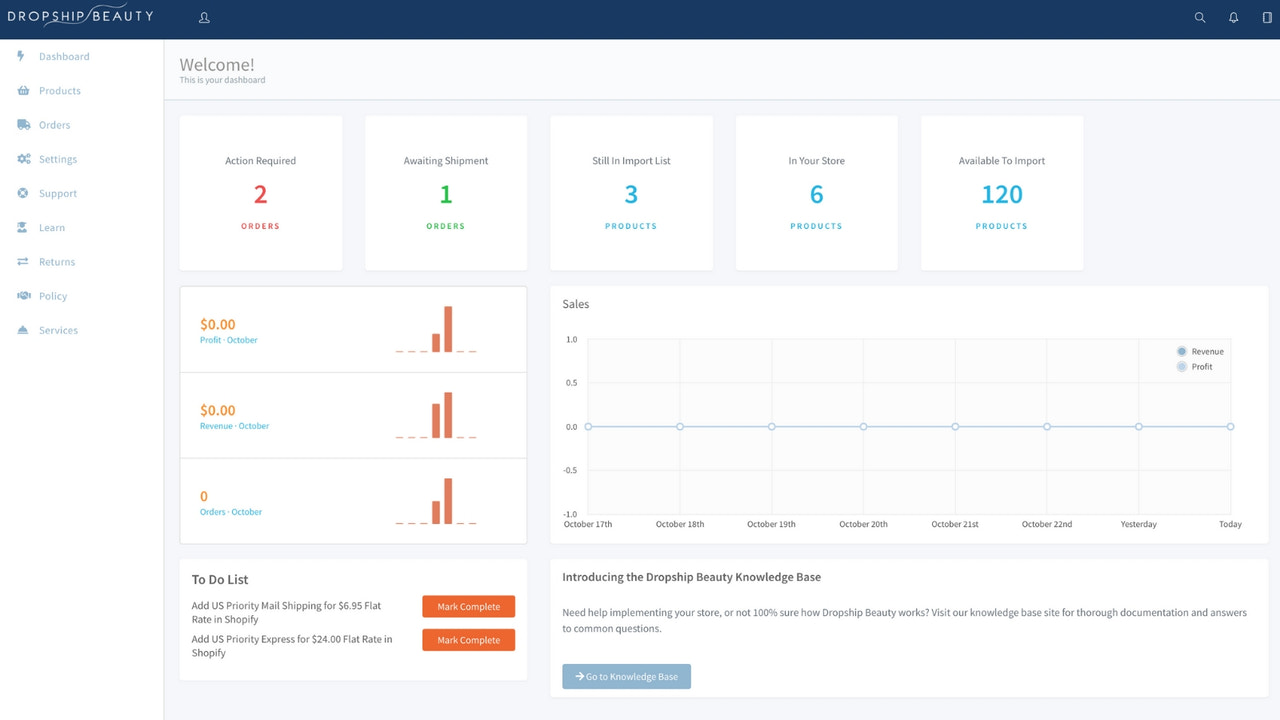The height and width of the screenshot is (720, 1280).
Task: Click the notification bell icon
Action: [1233, 17]
